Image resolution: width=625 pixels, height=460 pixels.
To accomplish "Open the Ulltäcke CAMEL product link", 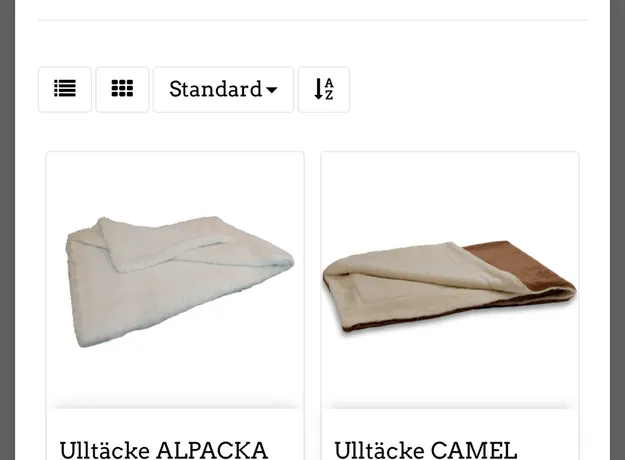I will coord(426,450).
